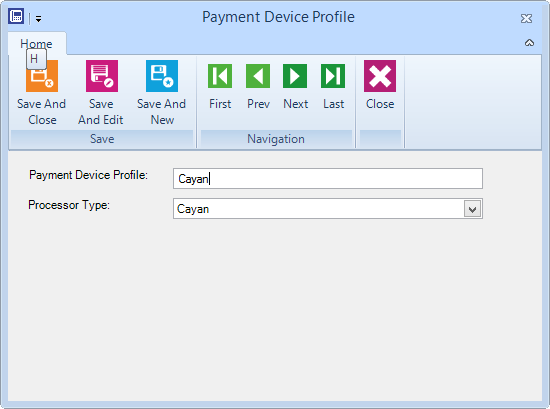The image size is (550, 409).
Task: Click the Save group label in ribbon
Action: click(102, 139)
